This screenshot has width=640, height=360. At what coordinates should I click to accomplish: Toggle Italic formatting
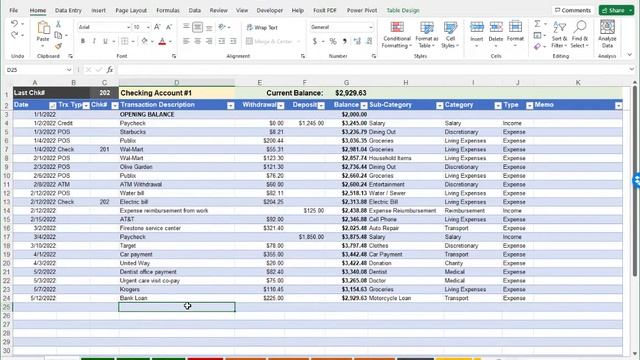94,41
